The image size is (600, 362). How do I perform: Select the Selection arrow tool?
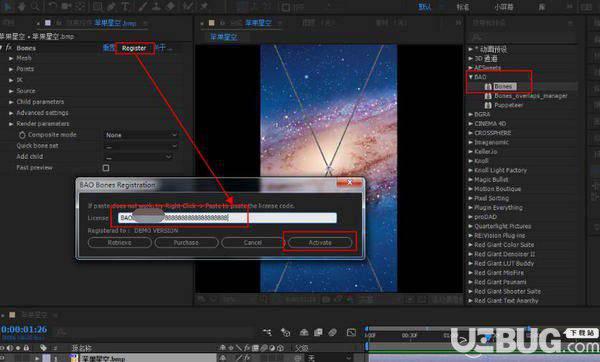pyautogui.click(x=7, y=6)
